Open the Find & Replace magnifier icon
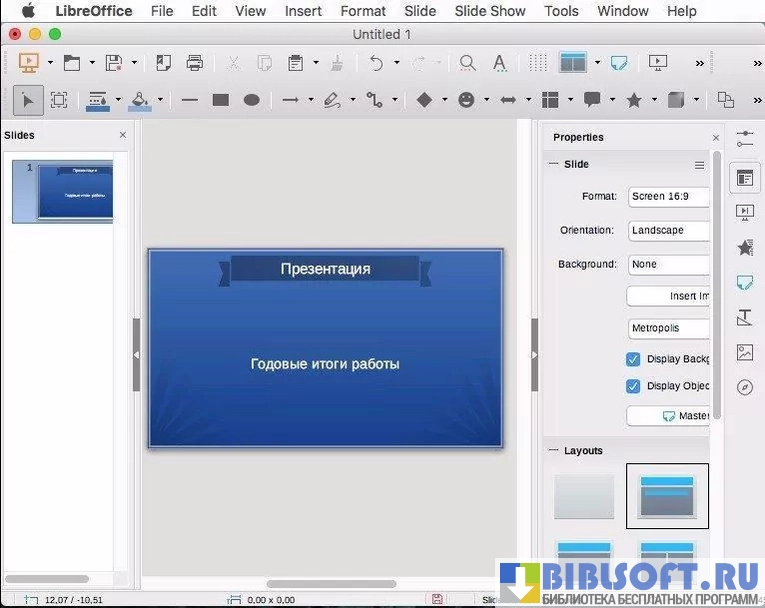Viewport: 765px width, 608px height. point(468,63)
